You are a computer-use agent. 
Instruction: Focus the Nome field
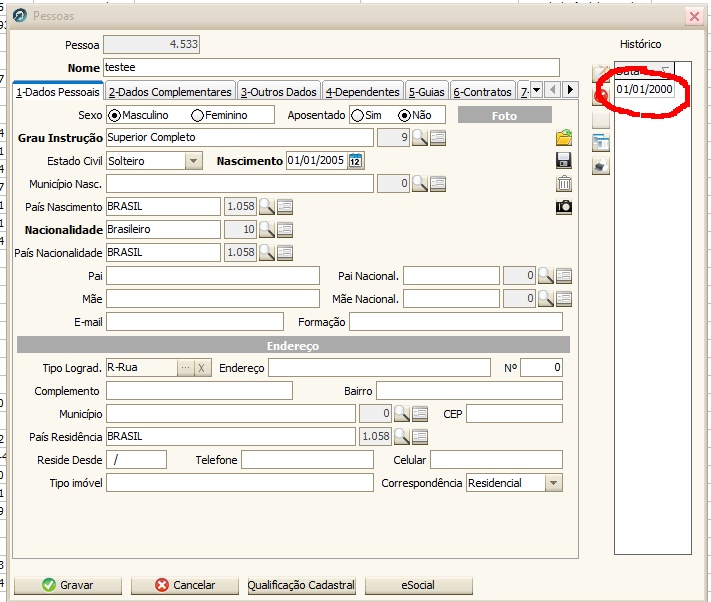331,68
